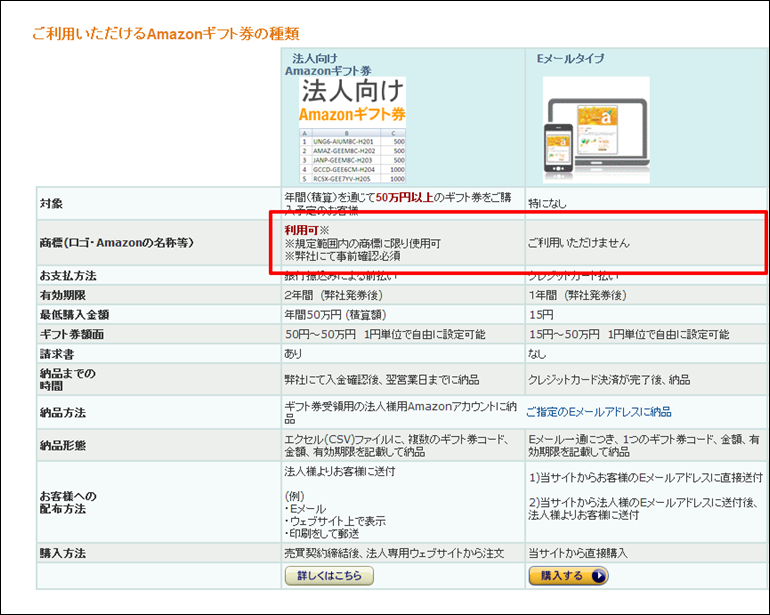Click the red 50万円以上 text
The width and height of the screenshot is (770, 615).
(405, 197)
